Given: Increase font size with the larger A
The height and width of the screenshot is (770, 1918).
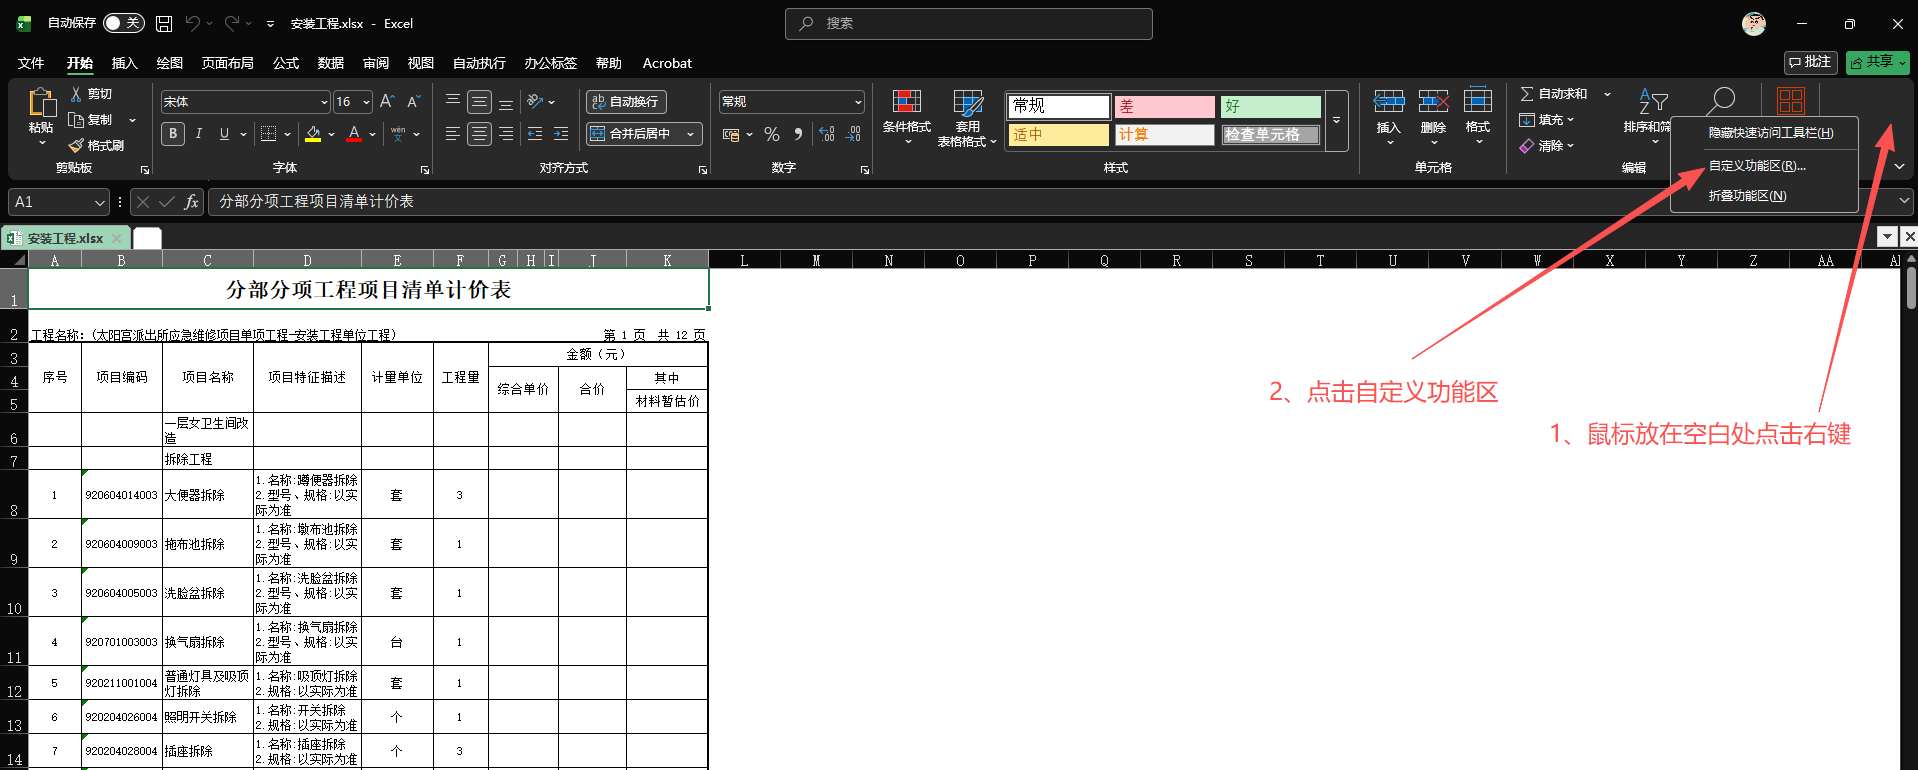Looking at the screenshot, I should [x=387, y=101].
